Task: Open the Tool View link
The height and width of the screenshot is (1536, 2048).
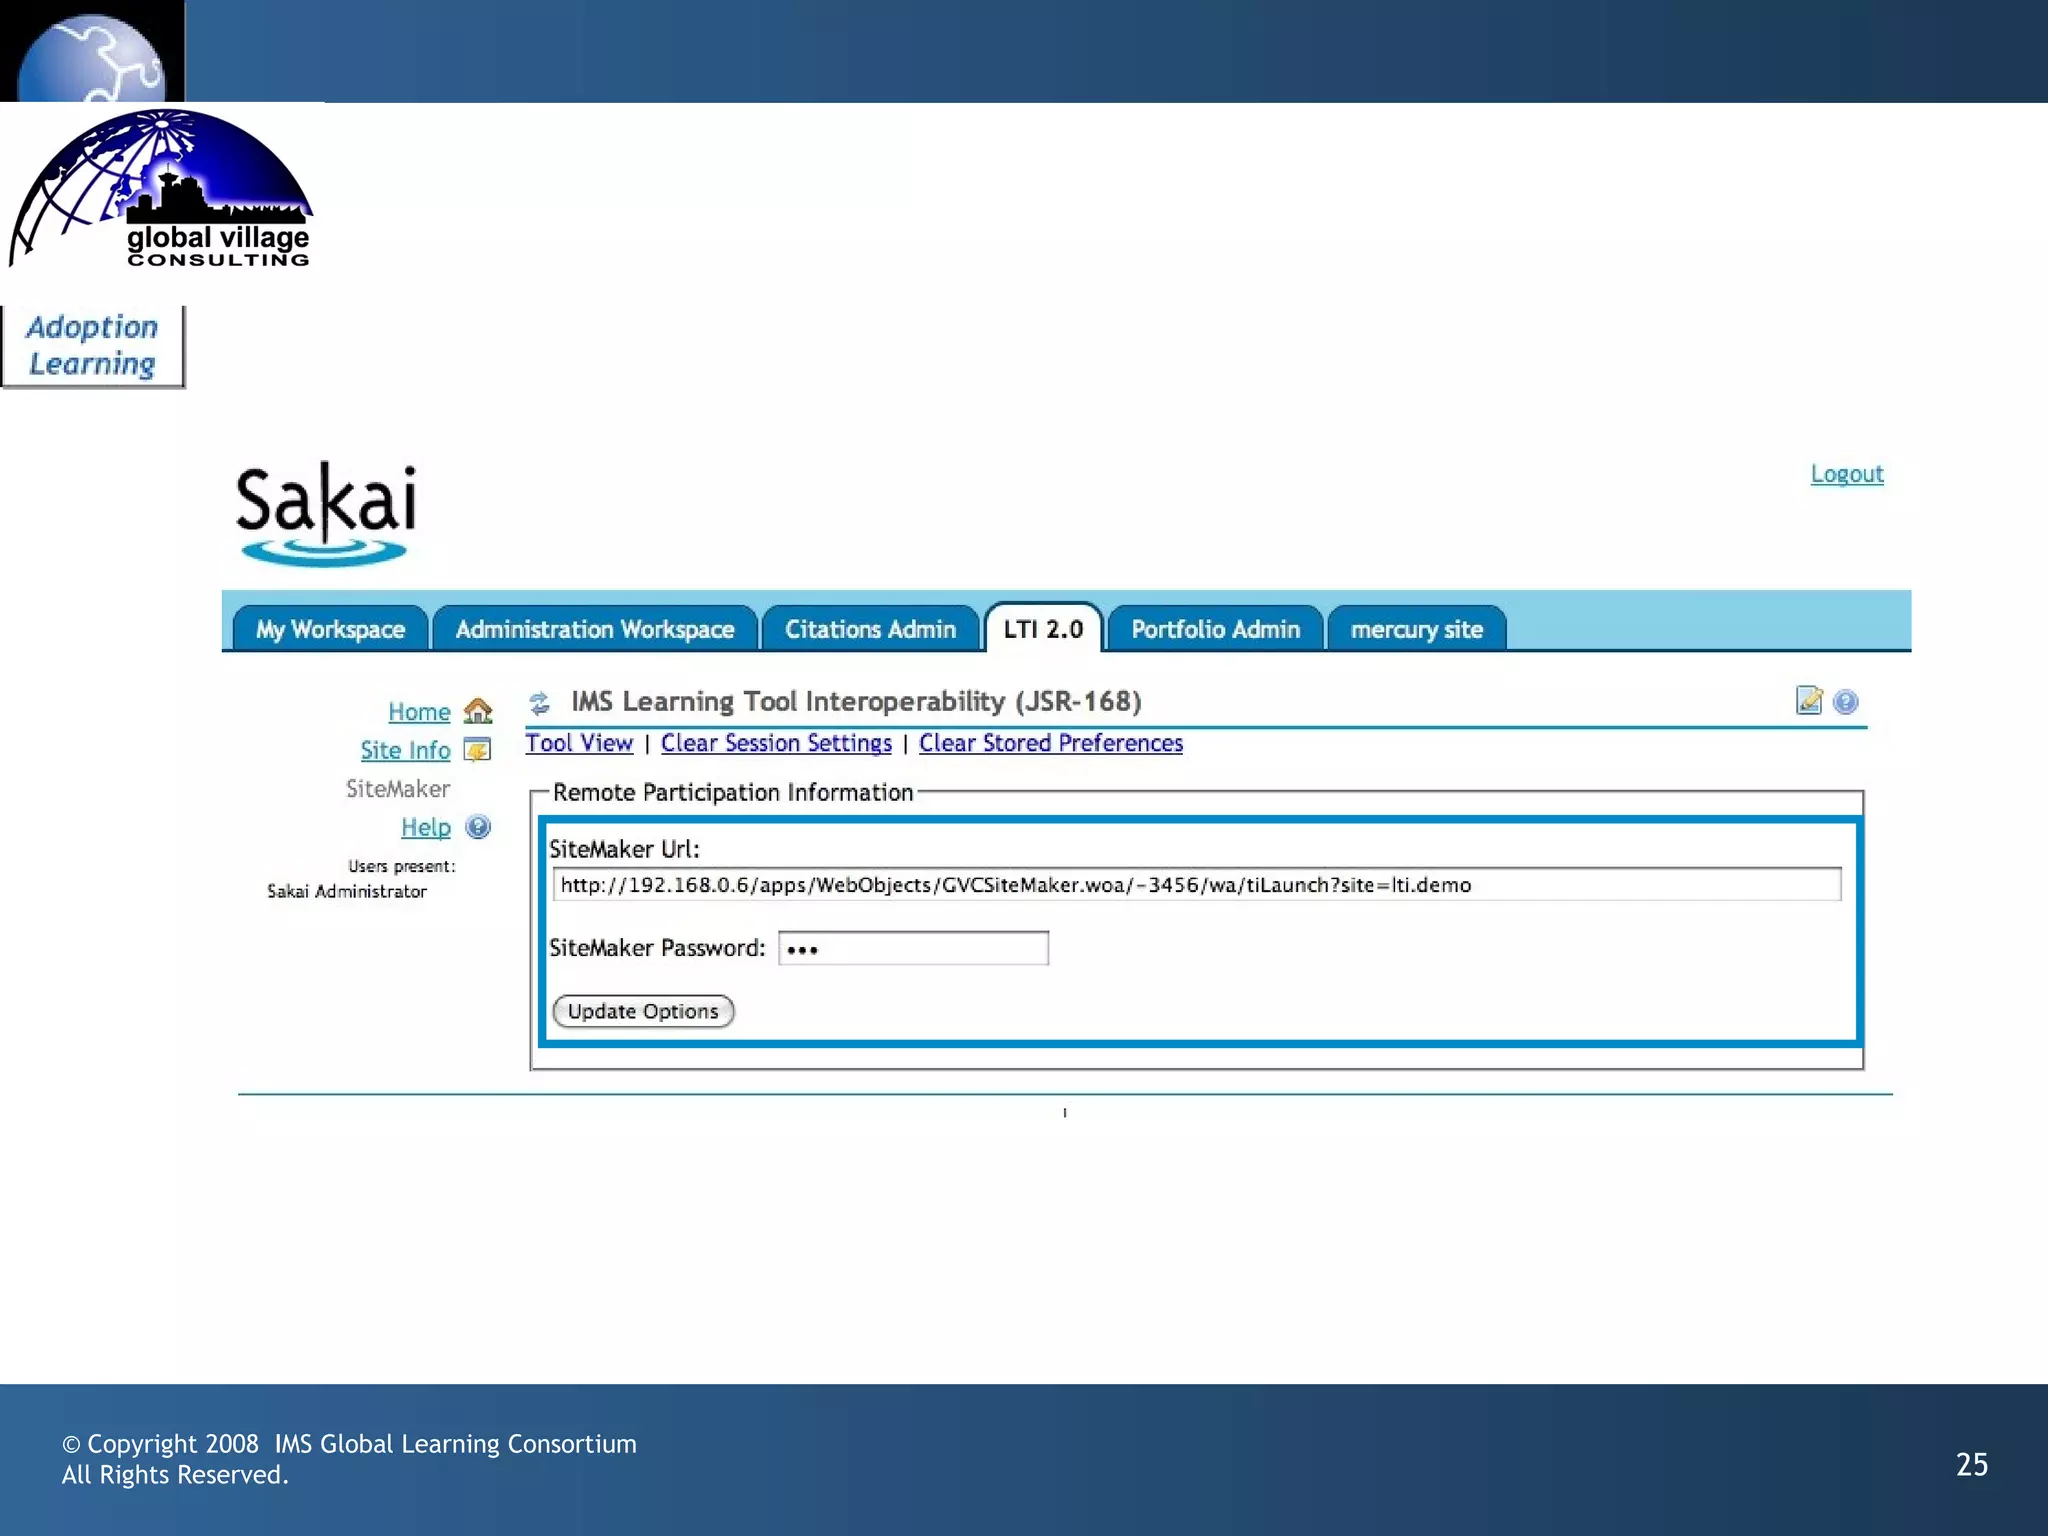Action: [x=579, y=743]
